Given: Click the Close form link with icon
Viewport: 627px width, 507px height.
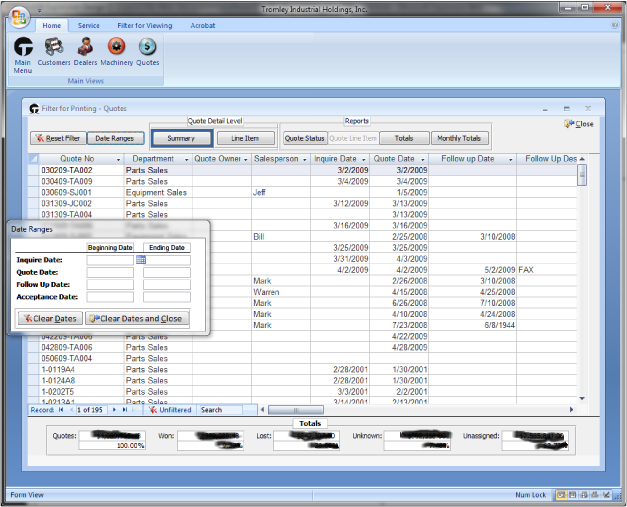Looking at the screenshot, I should (579, 124).
